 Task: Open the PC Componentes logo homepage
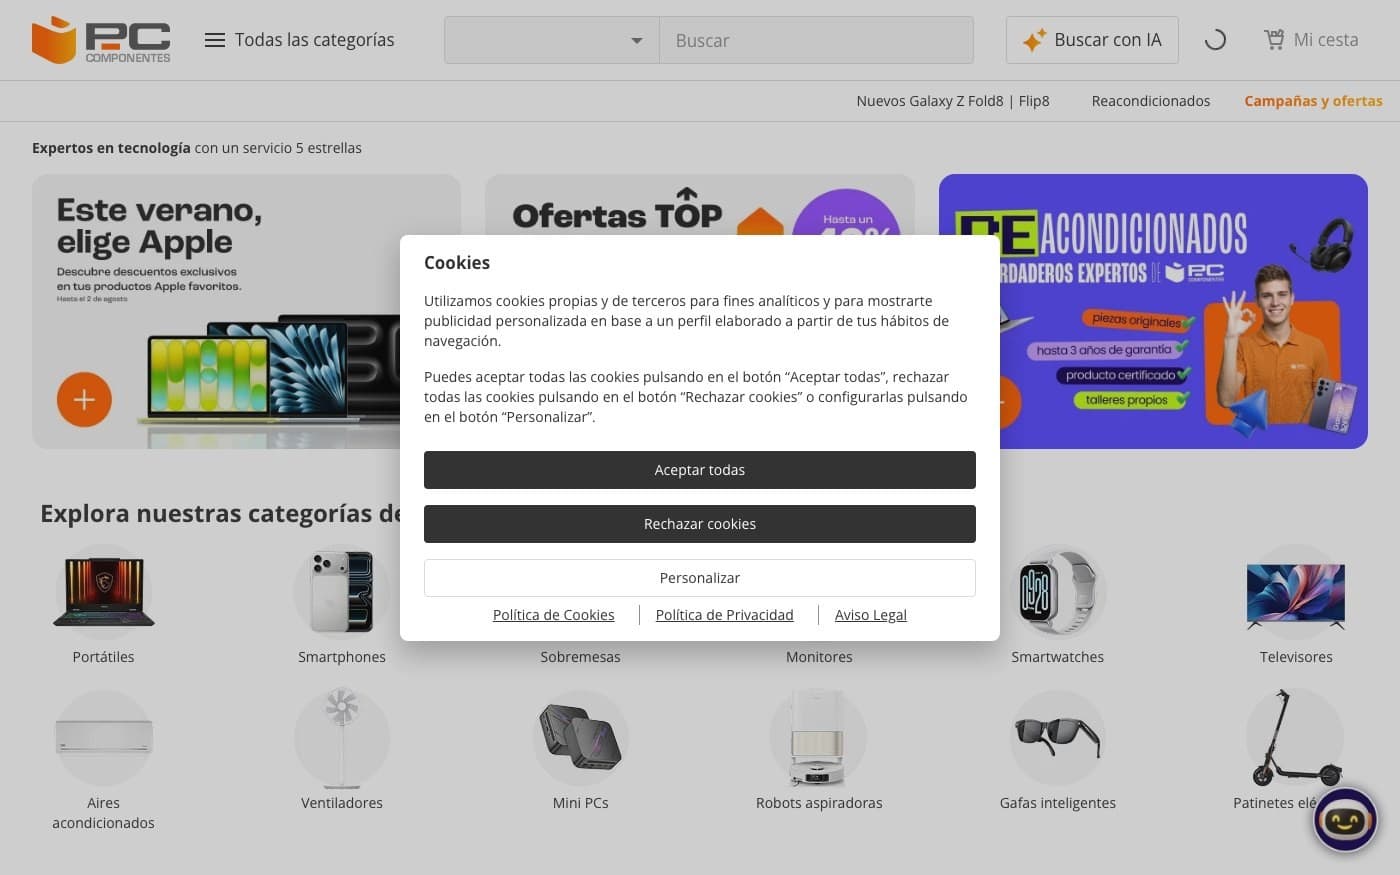(x=101, y=40)
